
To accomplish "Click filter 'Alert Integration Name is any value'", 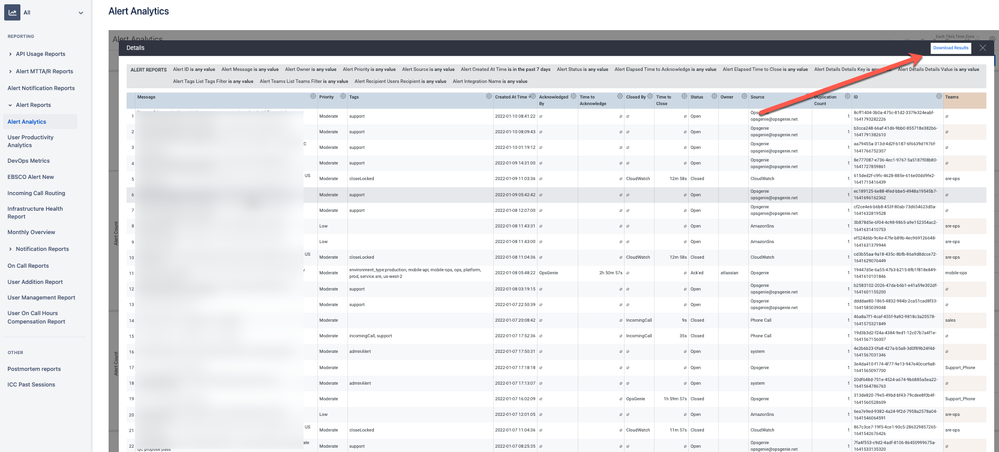I will pyautogui.click(x=490, y=81).
